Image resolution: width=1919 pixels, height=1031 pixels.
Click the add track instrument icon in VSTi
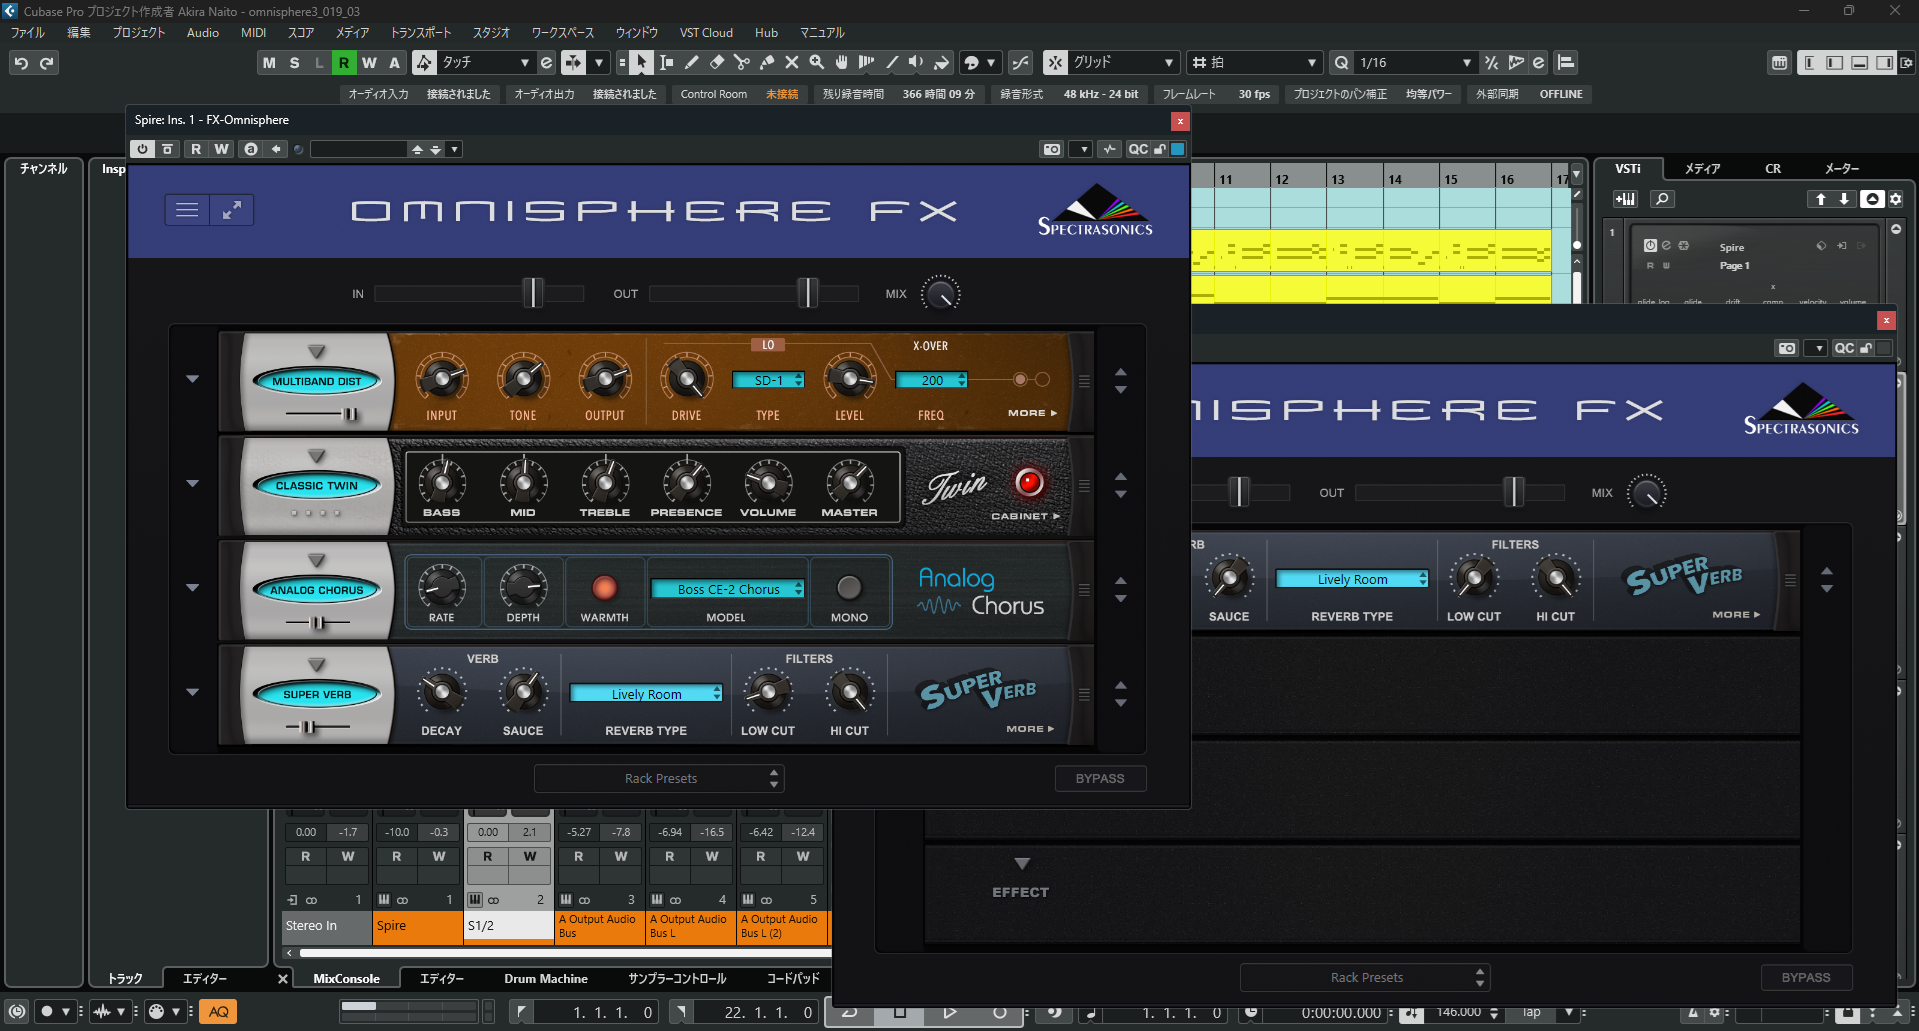pyautogui.click(x=1625, y=199)
